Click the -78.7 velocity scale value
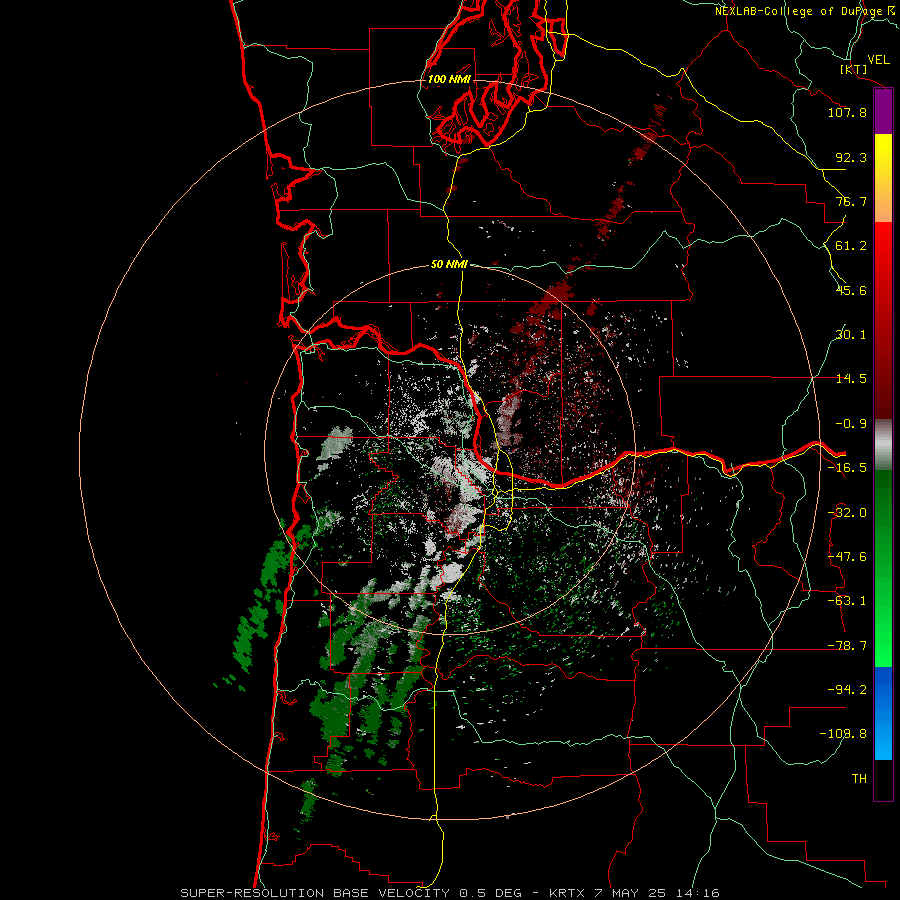This screenshot has width=900, height=900. tap(847, 646)
